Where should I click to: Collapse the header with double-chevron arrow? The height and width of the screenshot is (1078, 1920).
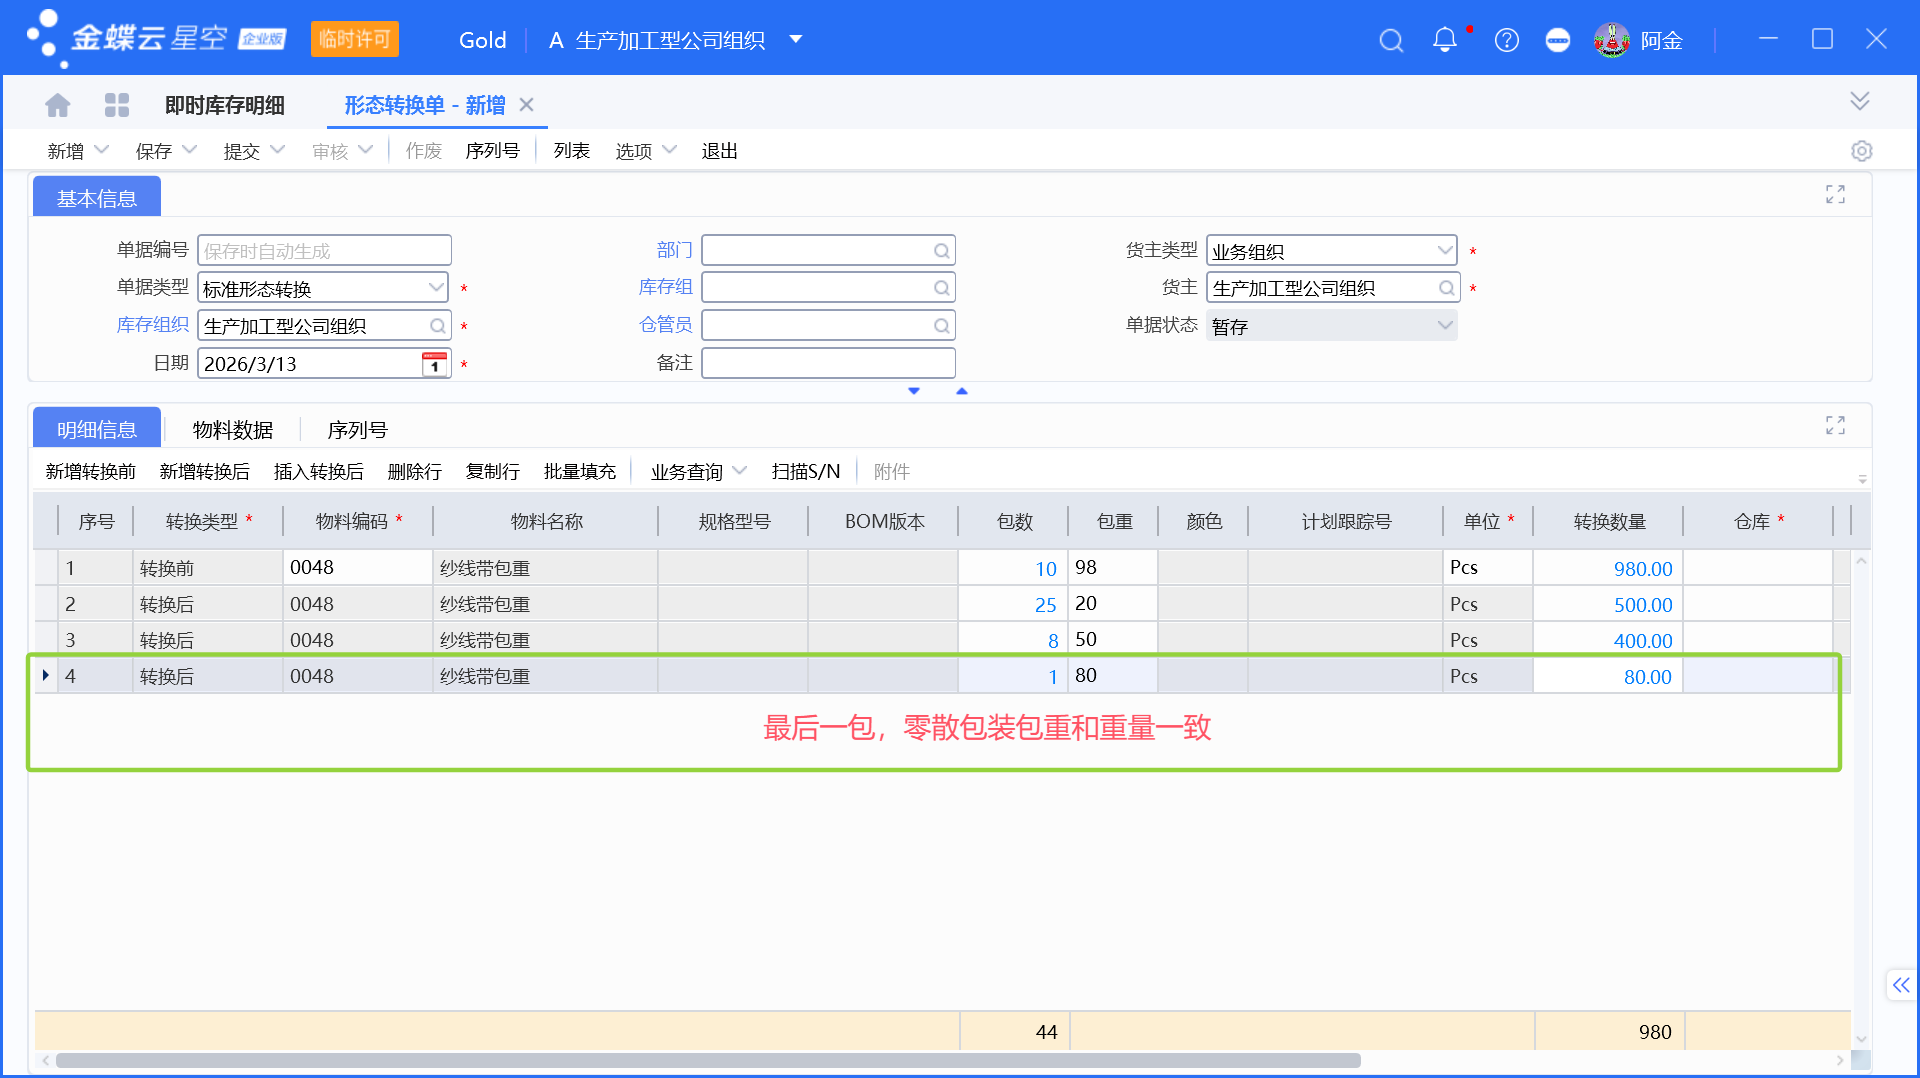[x=1860, y=100]
